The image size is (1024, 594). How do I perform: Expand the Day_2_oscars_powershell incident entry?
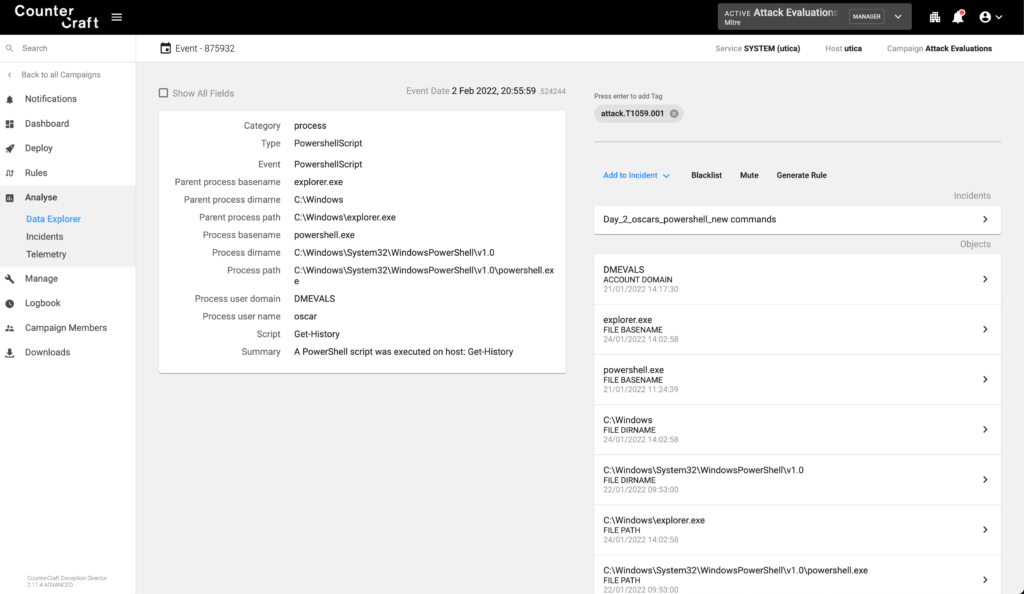coord(984,219)
